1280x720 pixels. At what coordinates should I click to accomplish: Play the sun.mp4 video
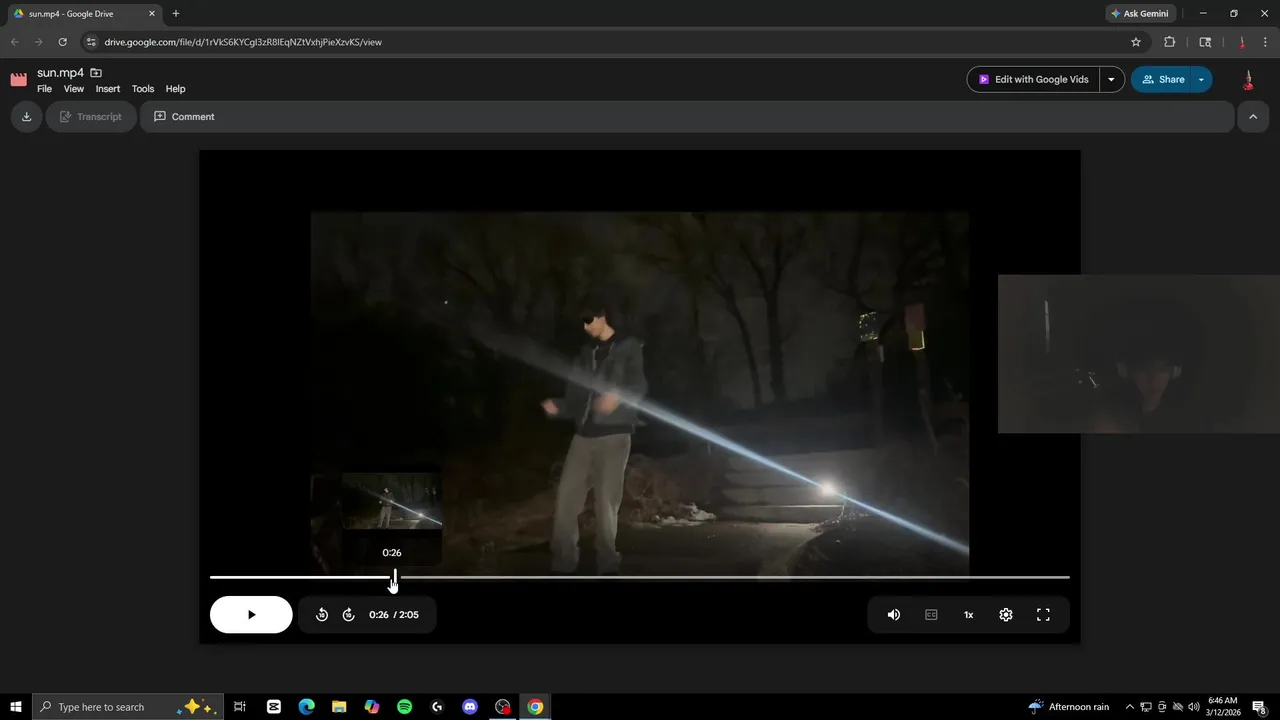(x=251, y=615)
